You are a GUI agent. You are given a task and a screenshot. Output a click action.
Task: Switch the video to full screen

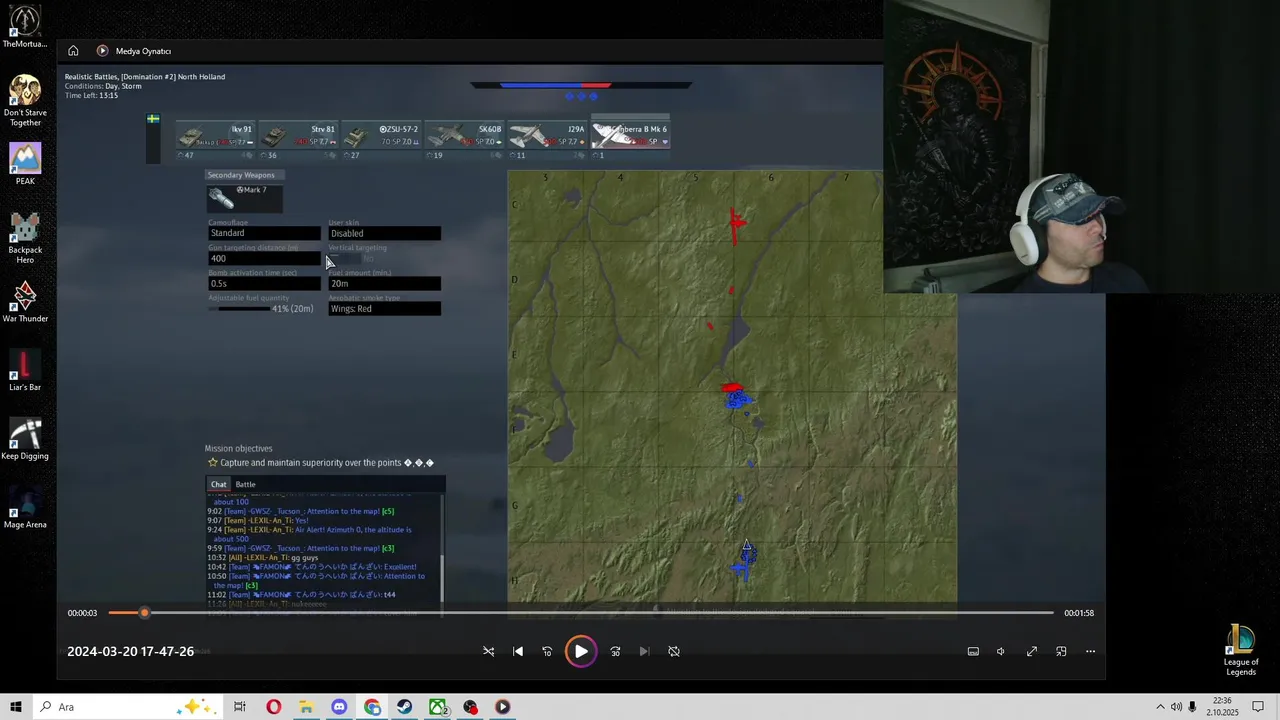1032,651
